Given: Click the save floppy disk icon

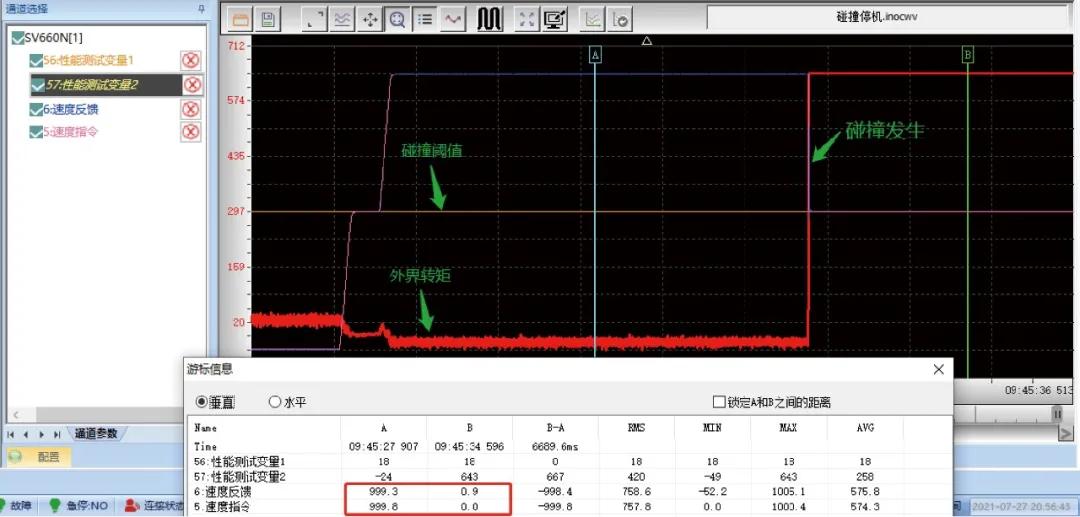Looking at the screenshot, I should point(268,19).
